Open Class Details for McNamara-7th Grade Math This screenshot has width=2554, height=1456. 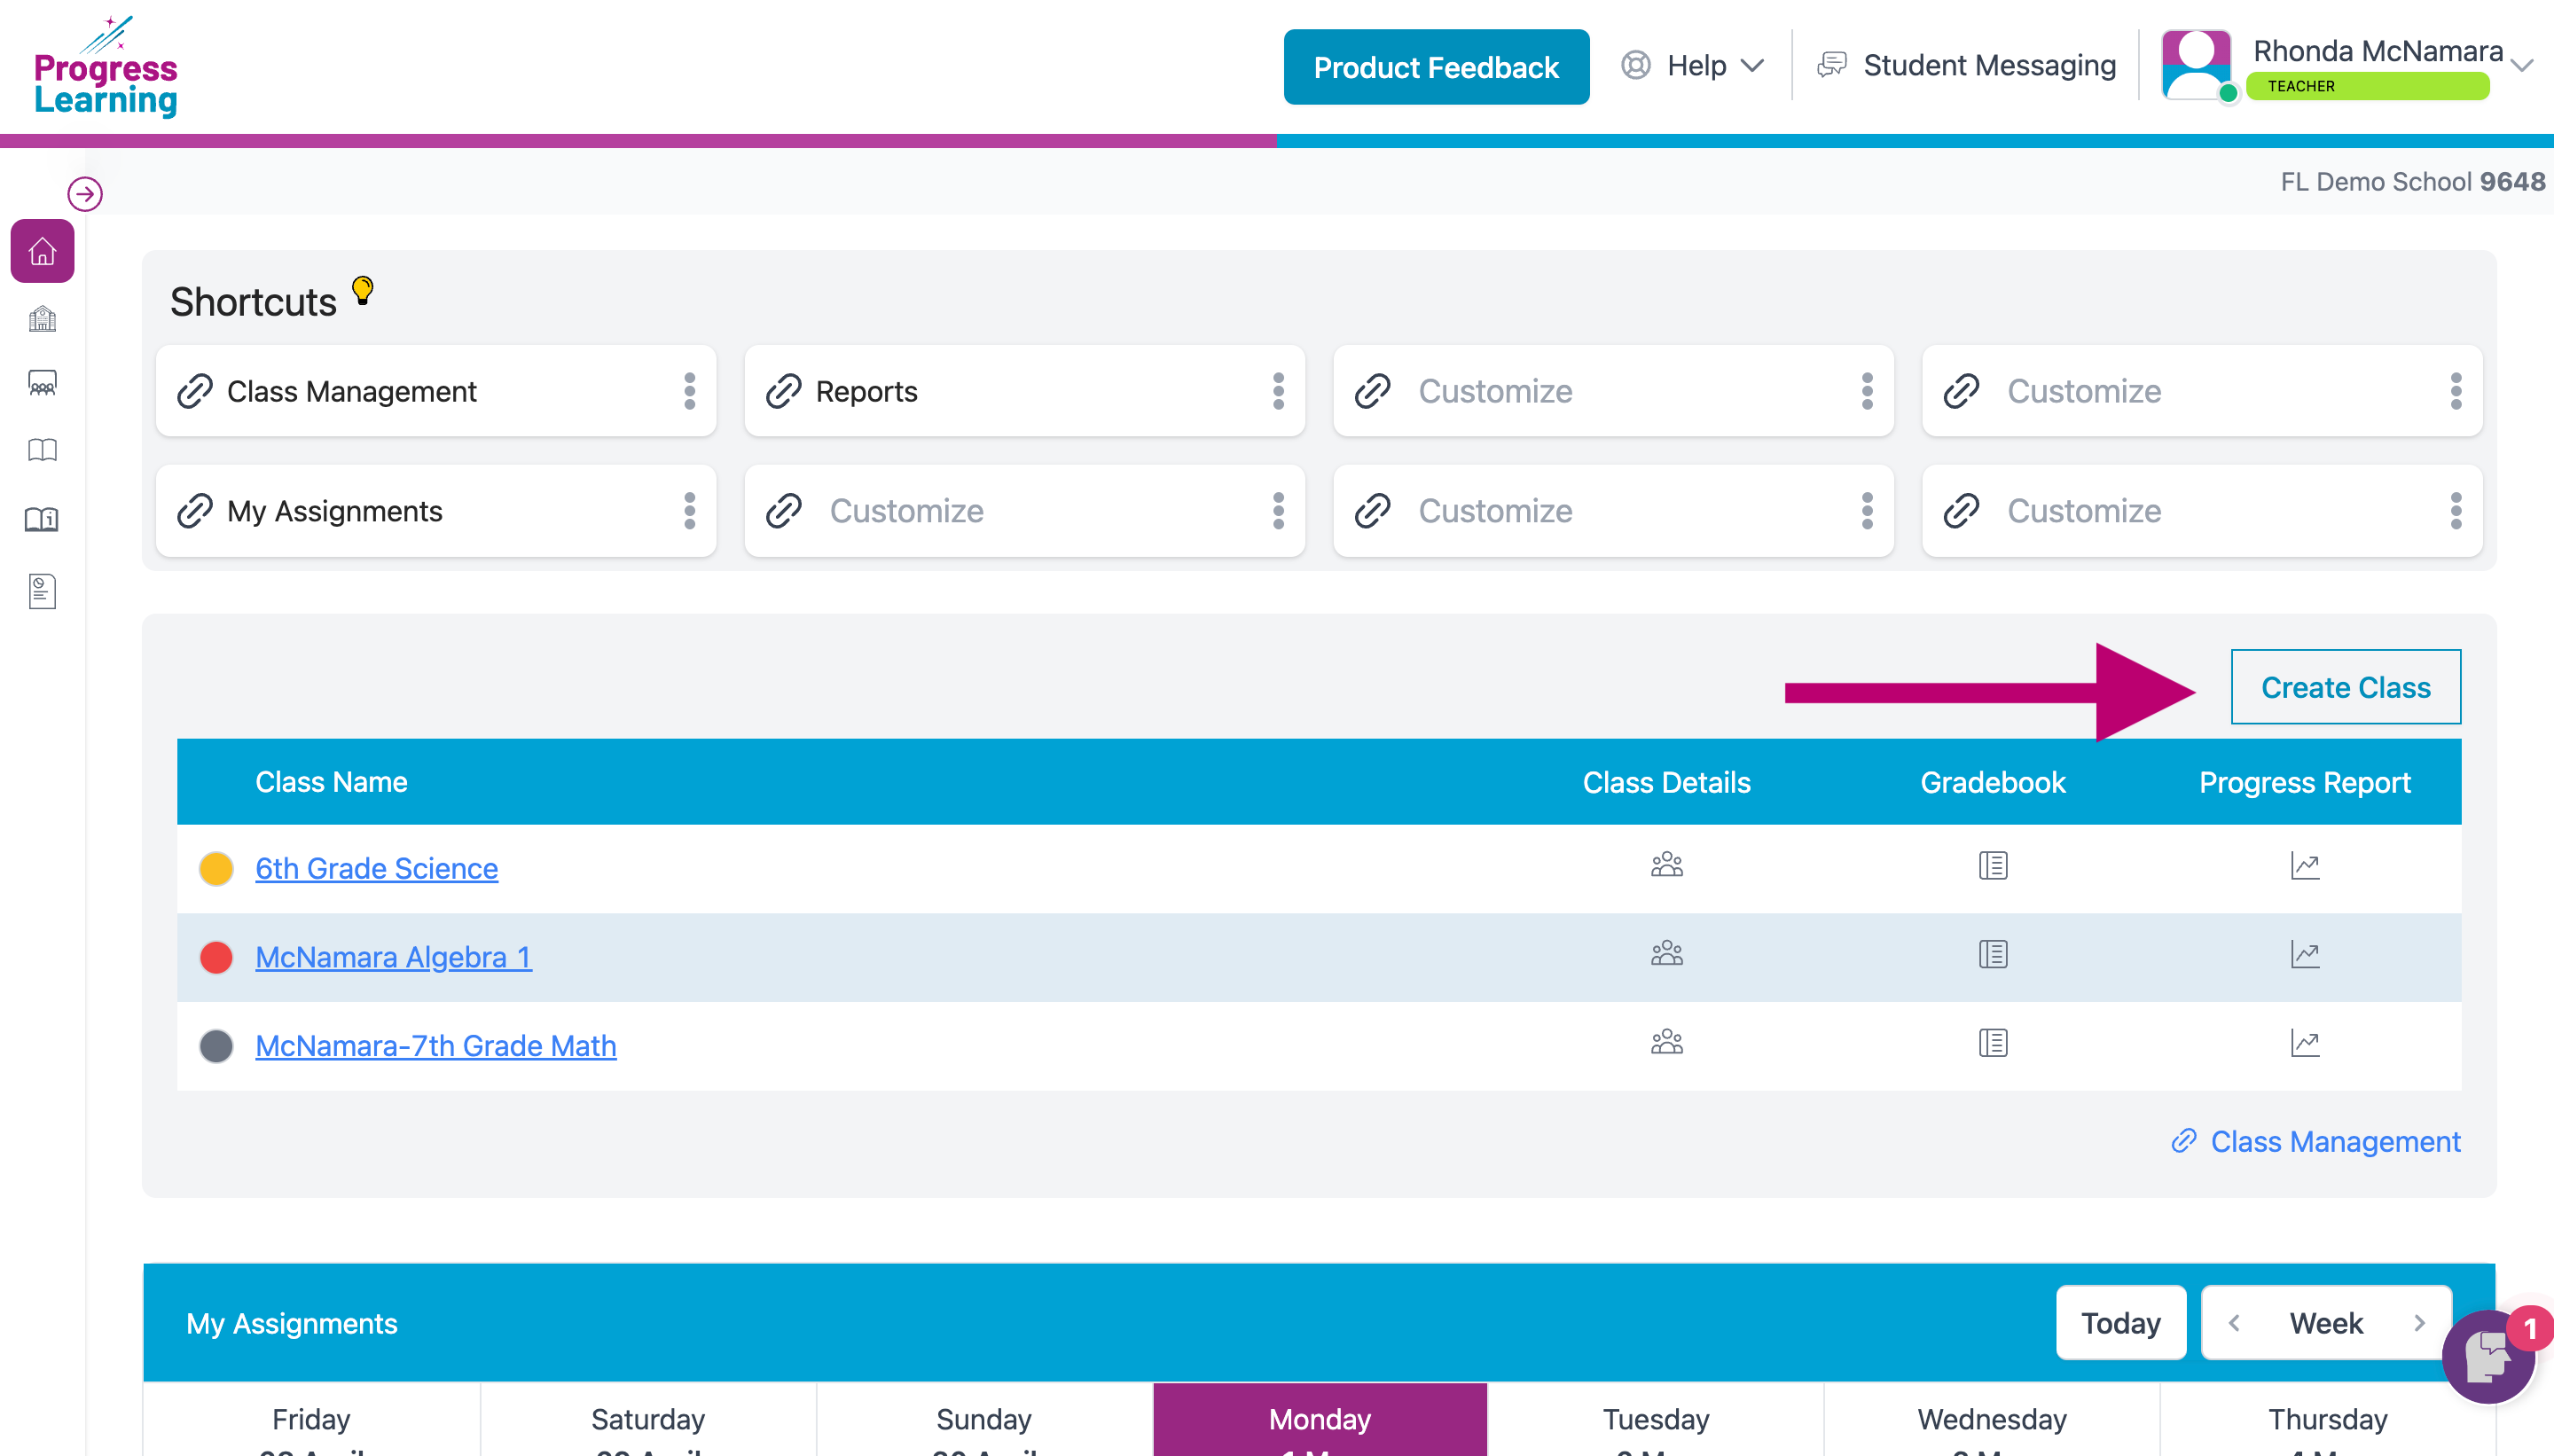tap(1666, 1043)
